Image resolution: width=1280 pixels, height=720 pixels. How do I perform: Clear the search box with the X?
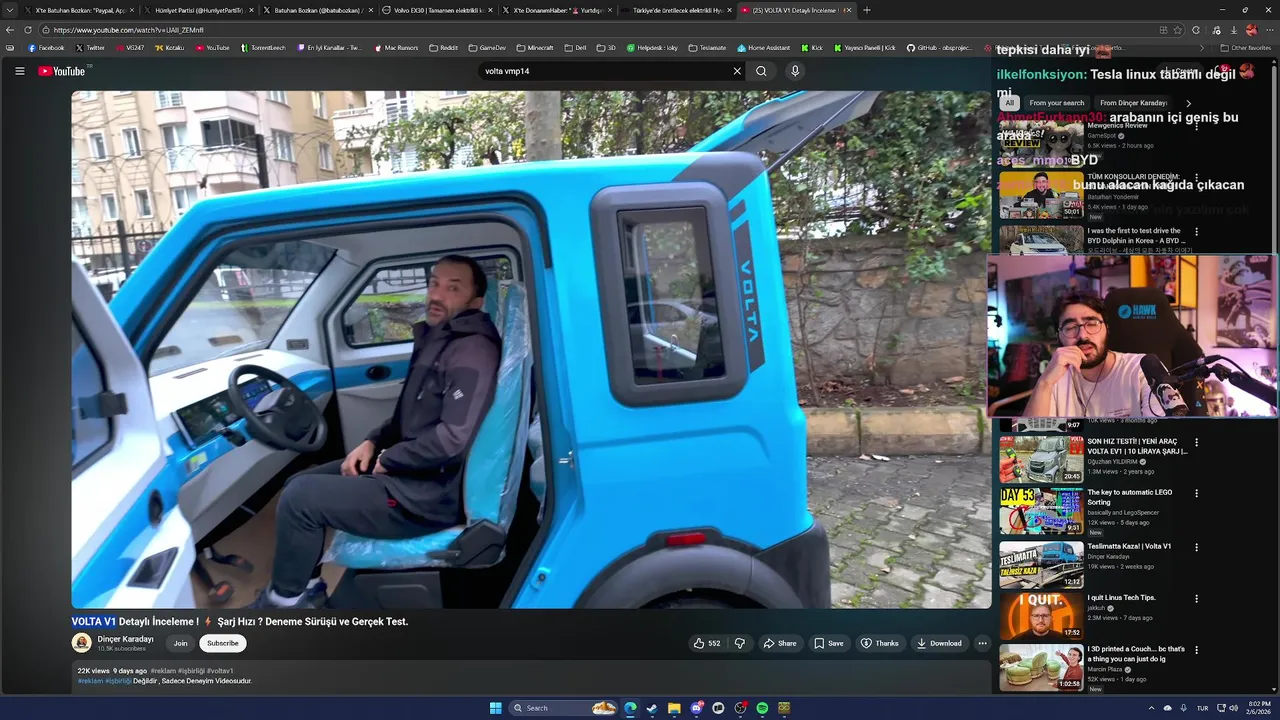pyautogui.click(x=737, y=71)
